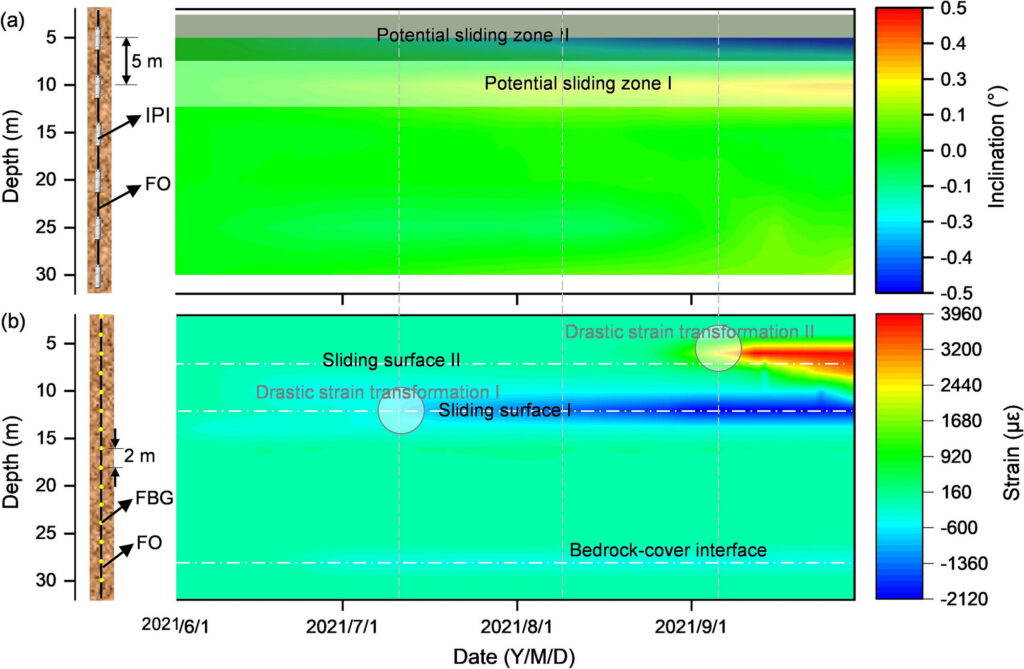The image size is (1024, 669).
Task: Click the Drastic strain transformation II circle
Action: click(x=718, y=349)
